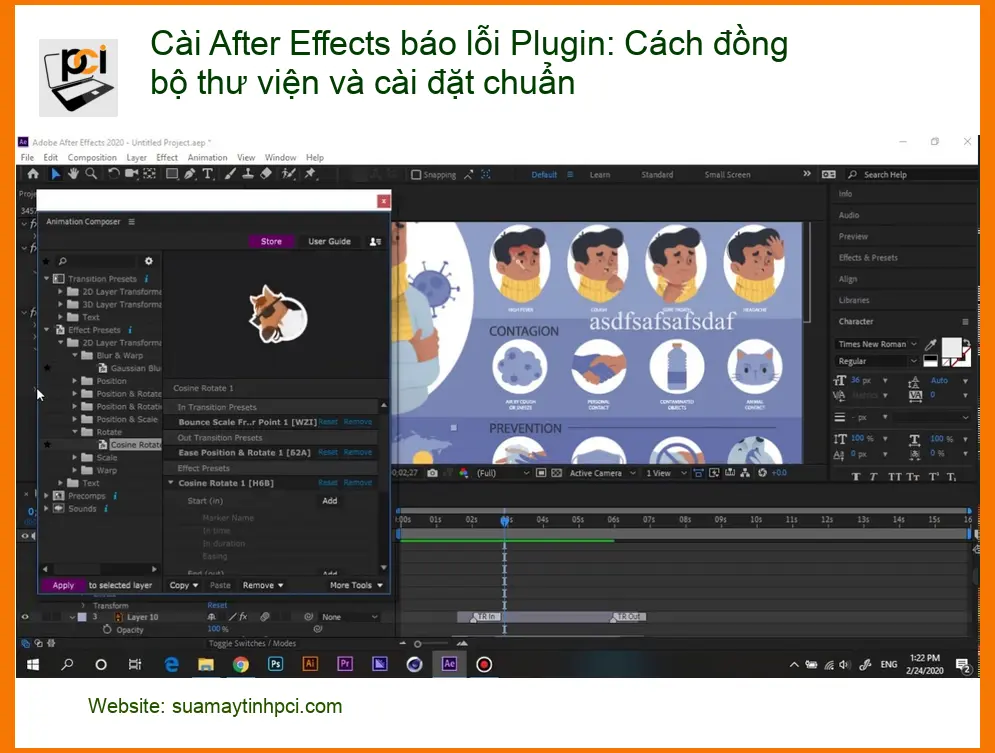Select the Hand tool

pos(73,174)
